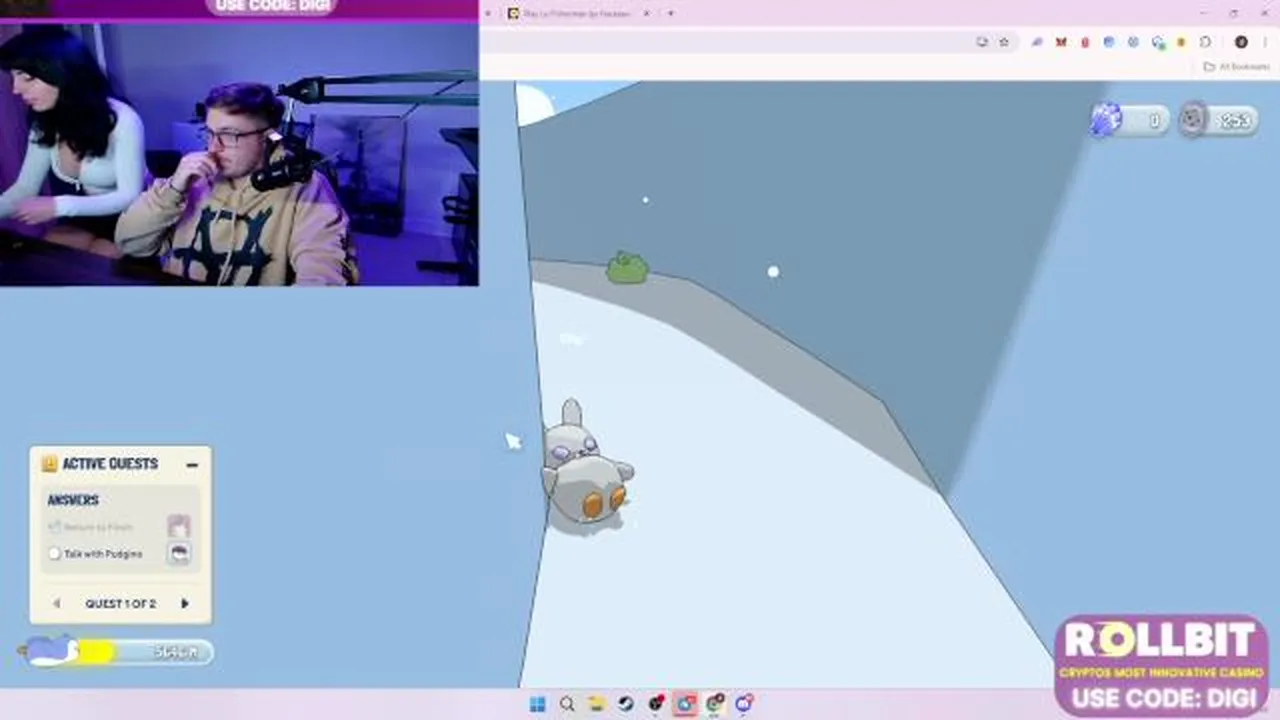Open a new browser tab
Screen dimensions: 1280x720
click(x=671, y=13)
